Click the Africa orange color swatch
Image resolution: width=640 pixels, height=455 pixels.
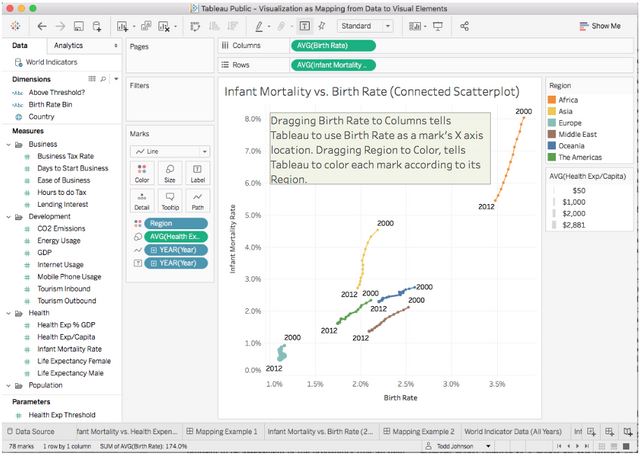point(552,100)
